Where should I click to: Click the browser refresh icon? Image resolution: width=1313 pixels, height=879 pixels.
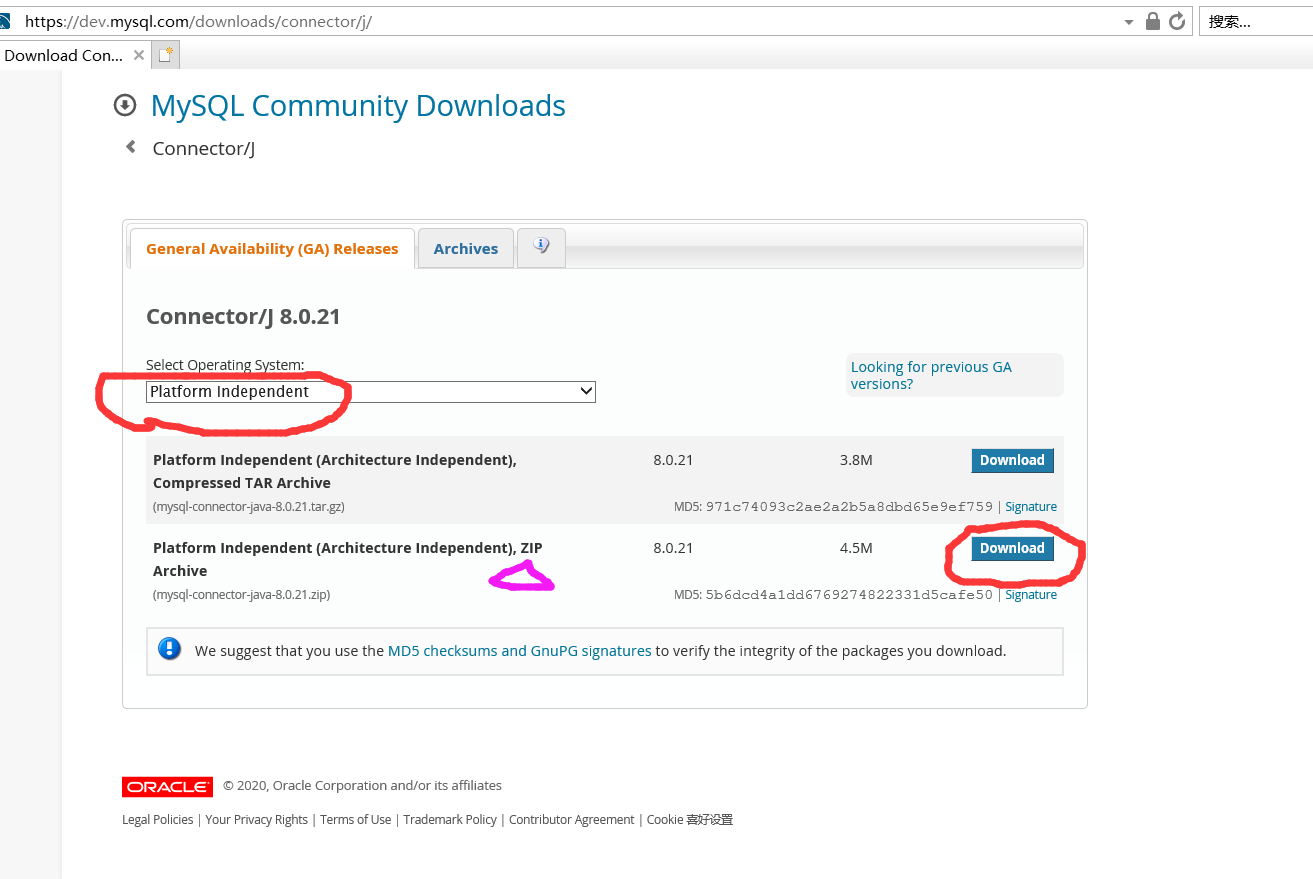[x=1177, y=21]
